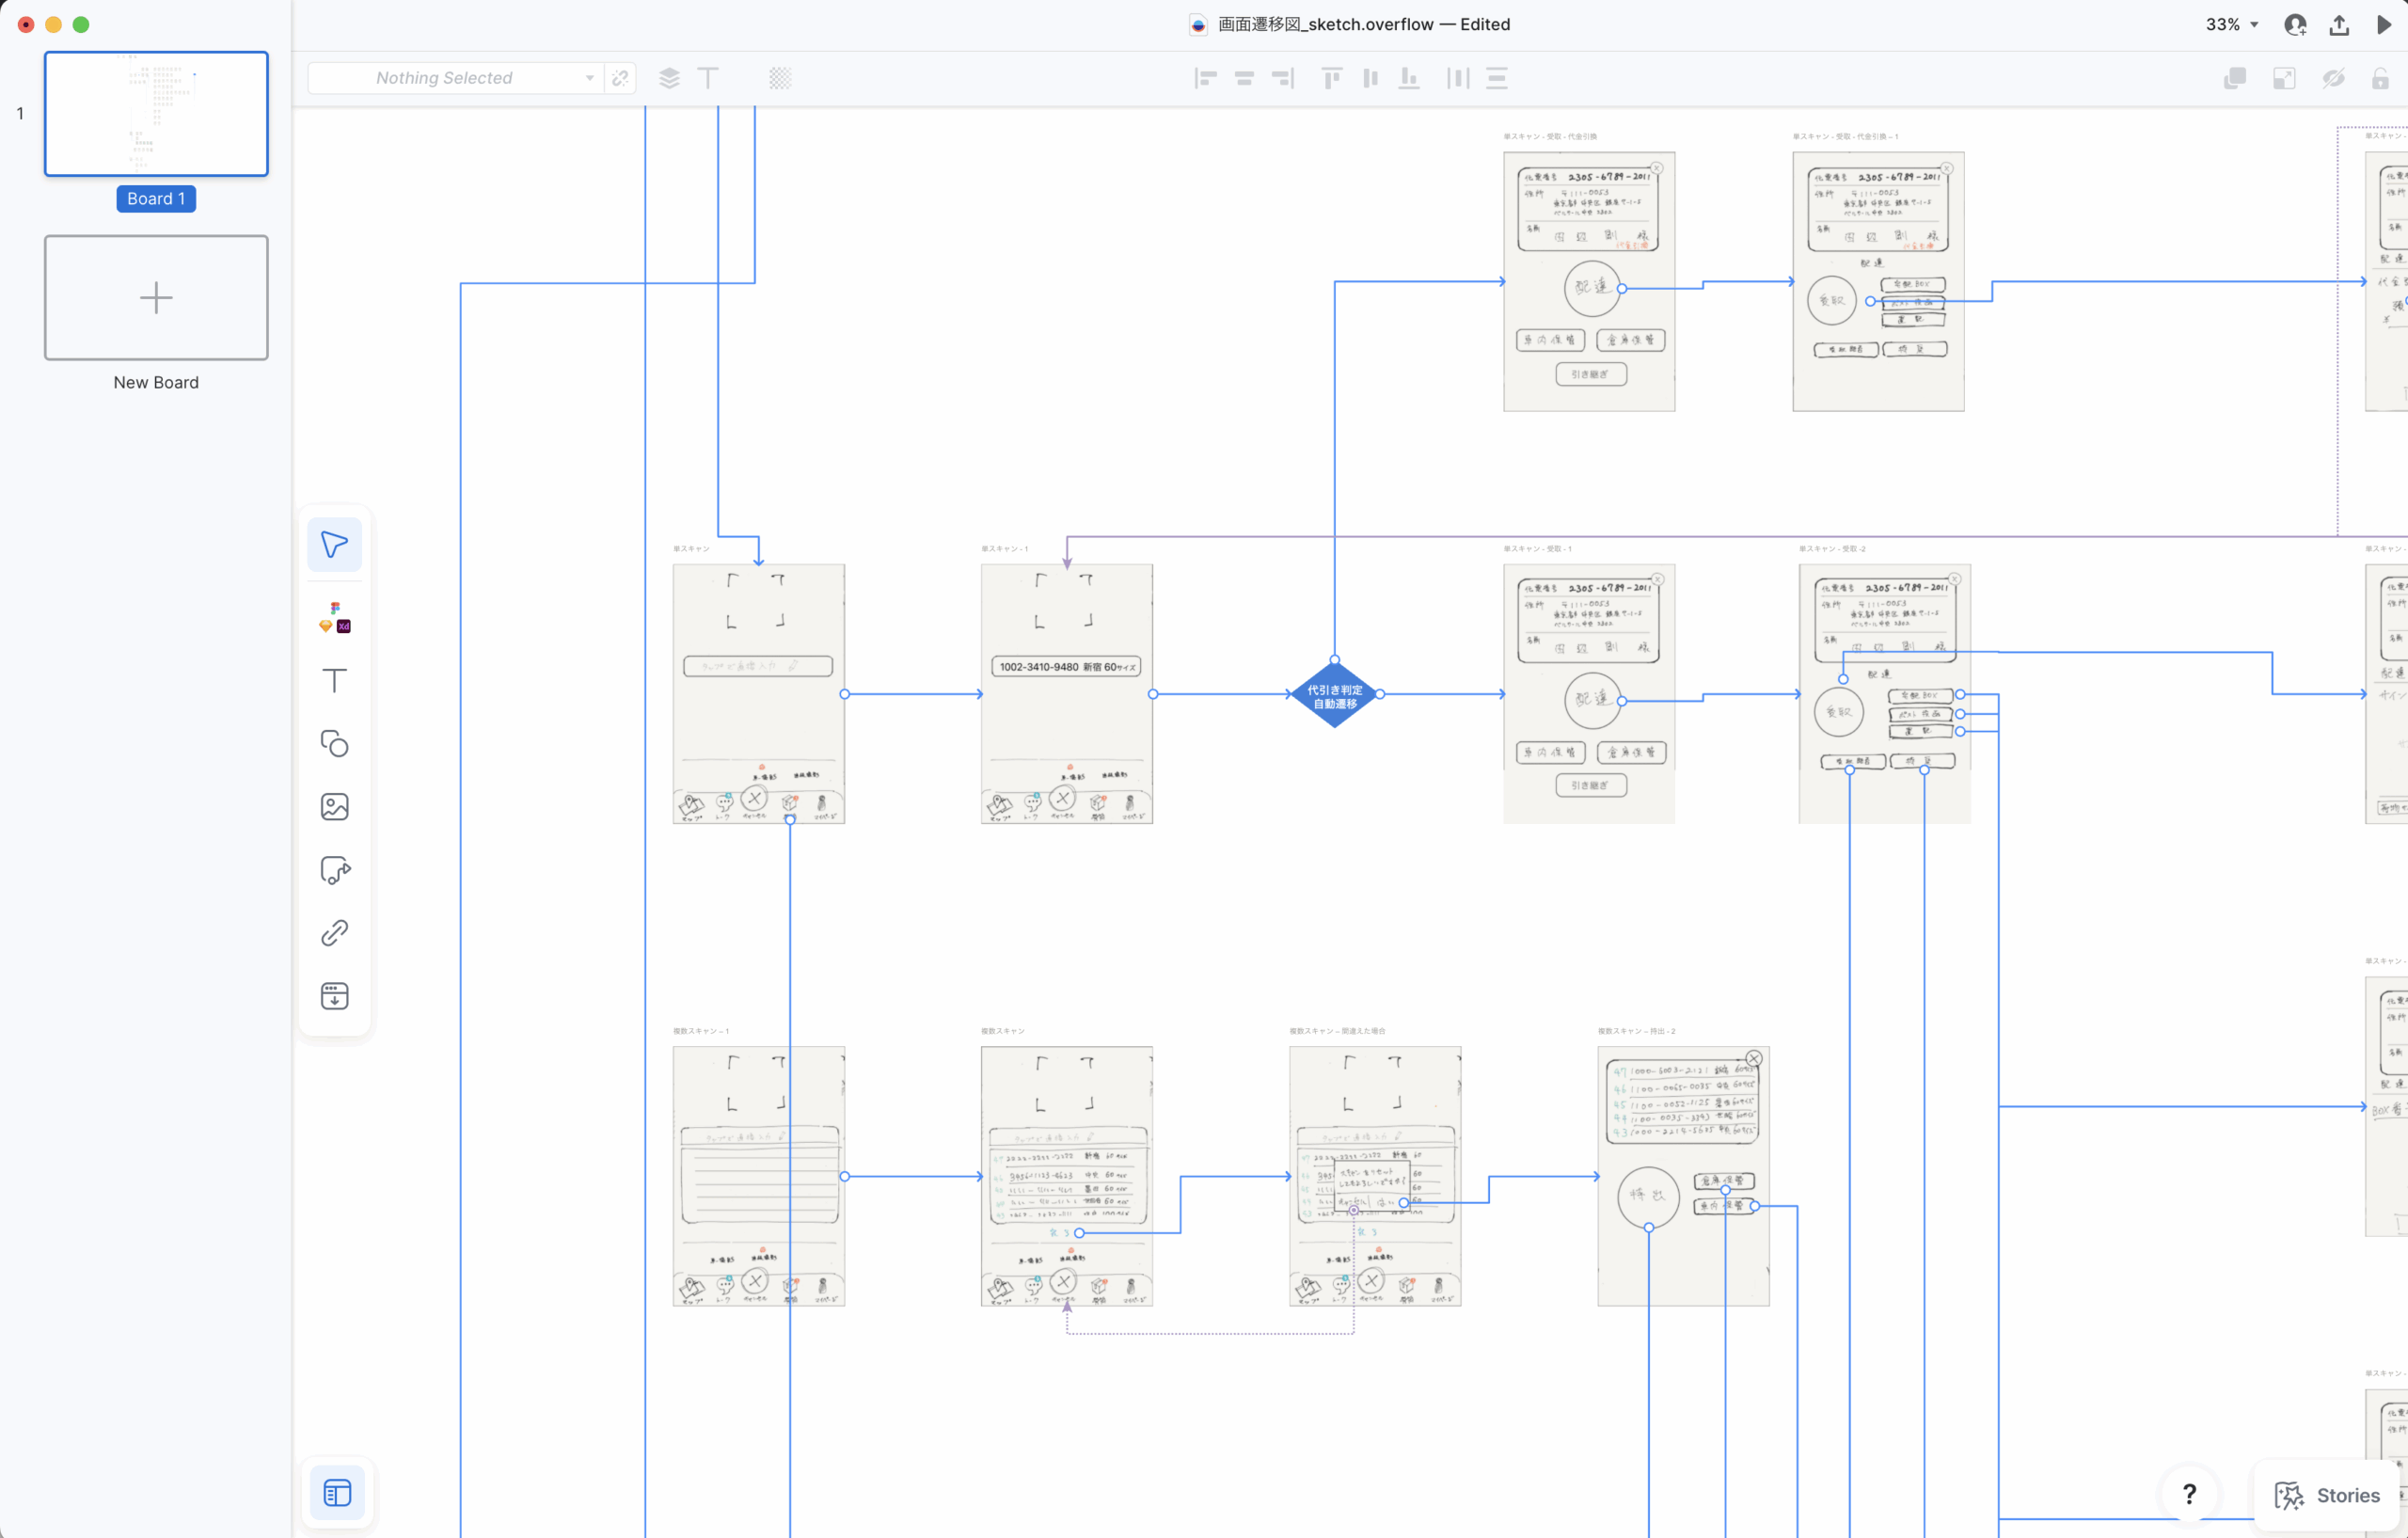The width and height of the screenshot is (2408, 1538).
Task: Expand the Nothing Selected dropdown
Action: point(589,78)
